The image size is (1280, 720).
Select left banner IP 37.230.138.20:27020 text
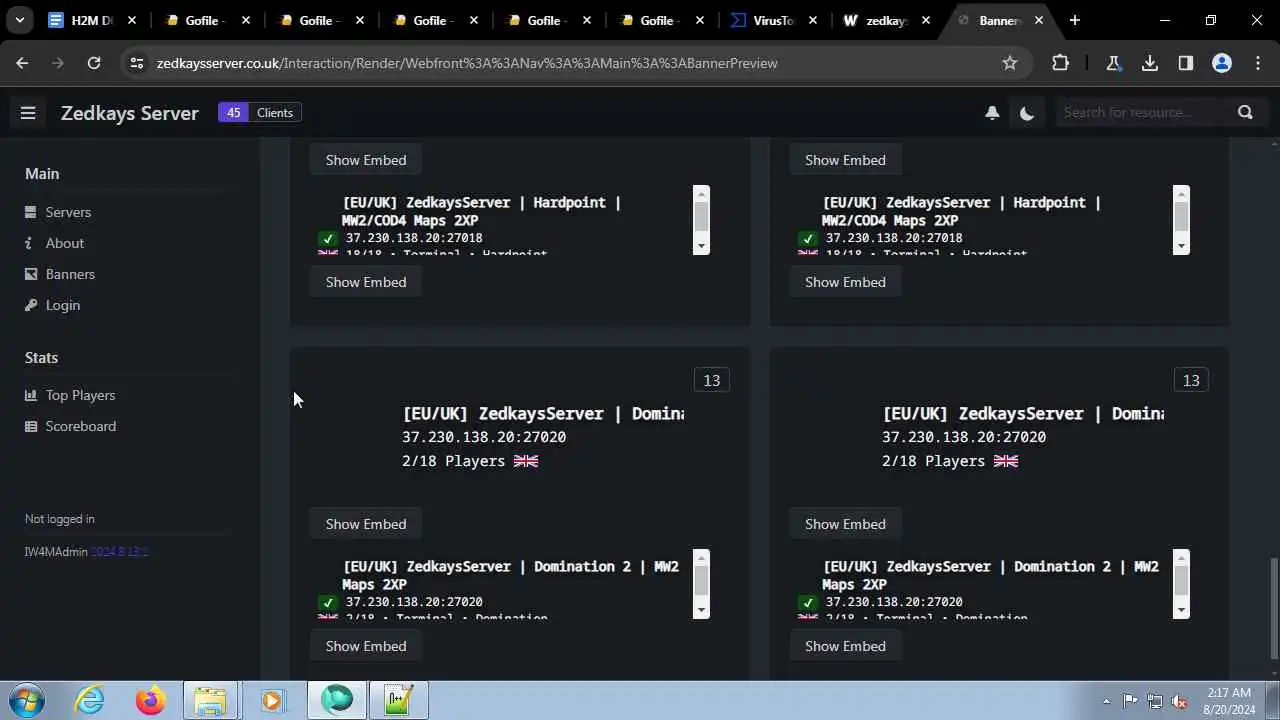(484, 437)
